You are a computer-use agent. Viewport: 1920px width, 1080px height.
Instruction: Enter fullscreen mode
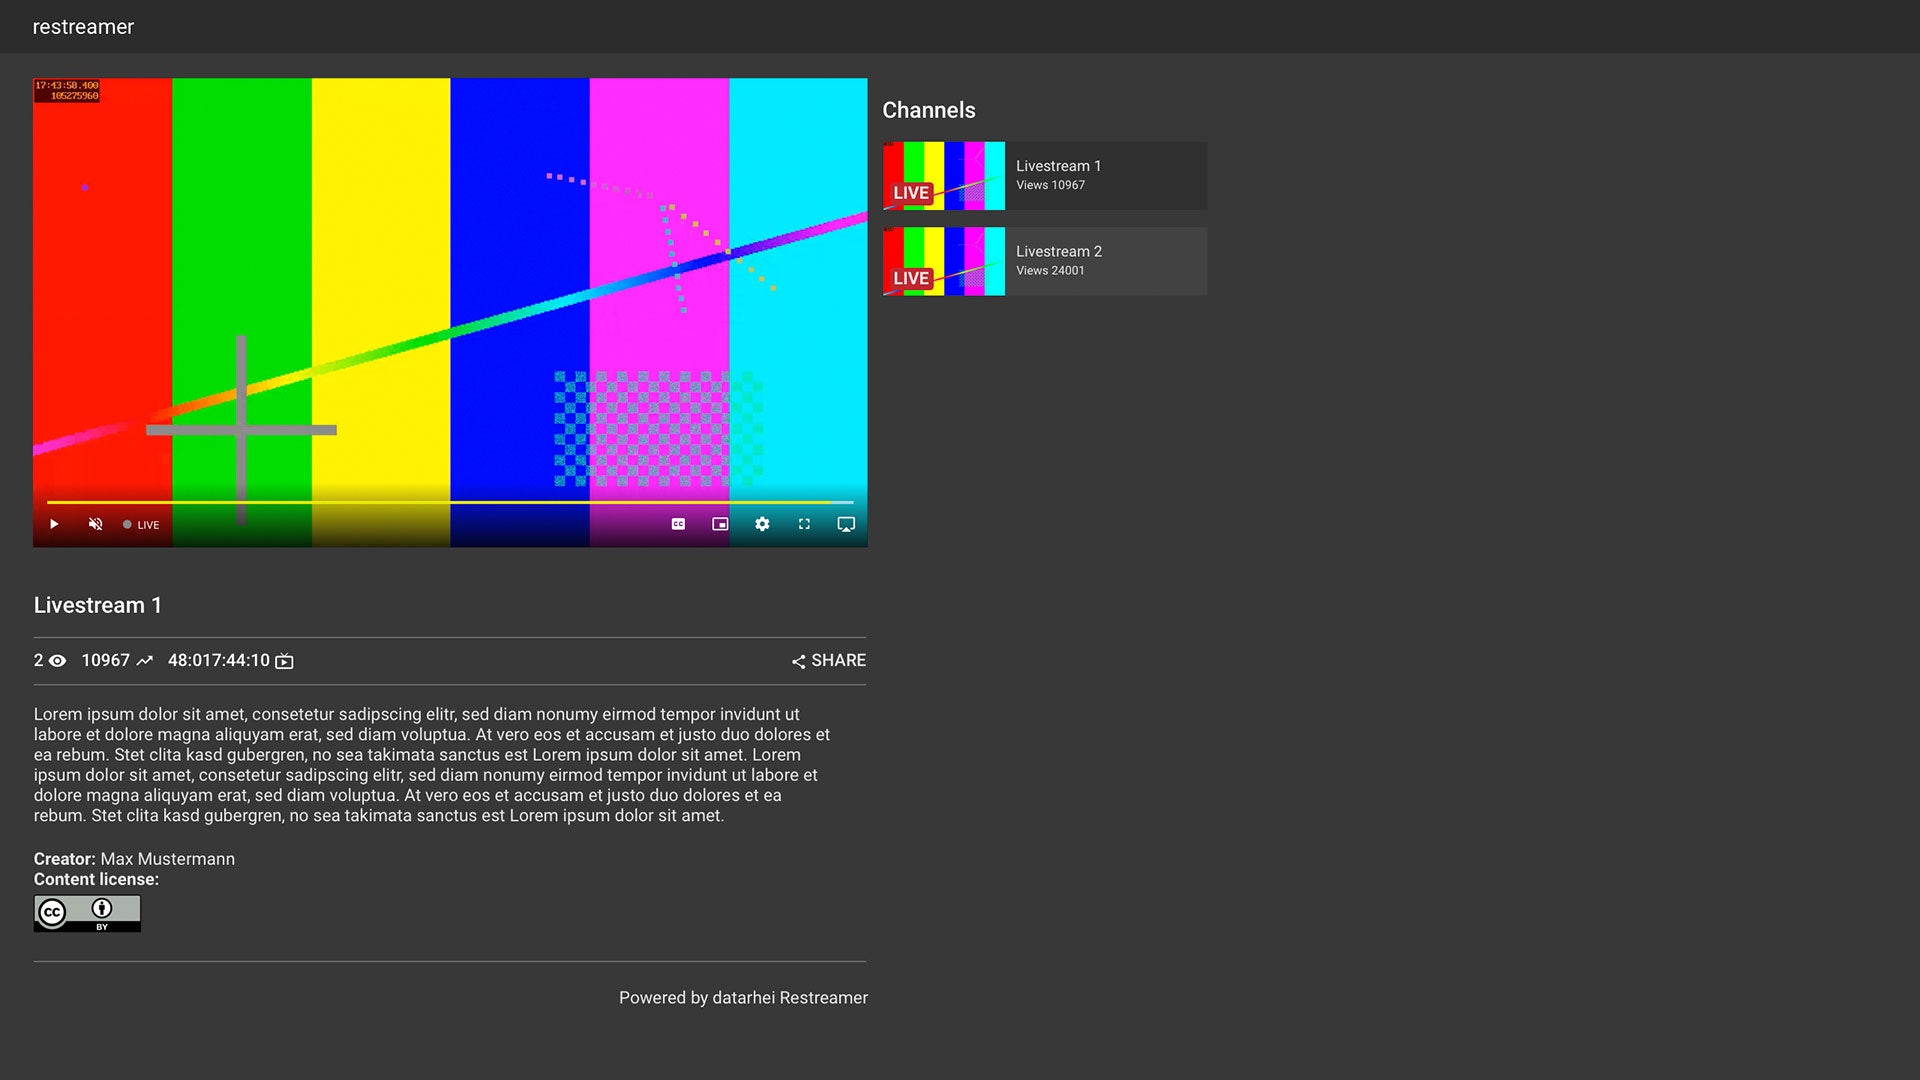click(x=804, y=524)
